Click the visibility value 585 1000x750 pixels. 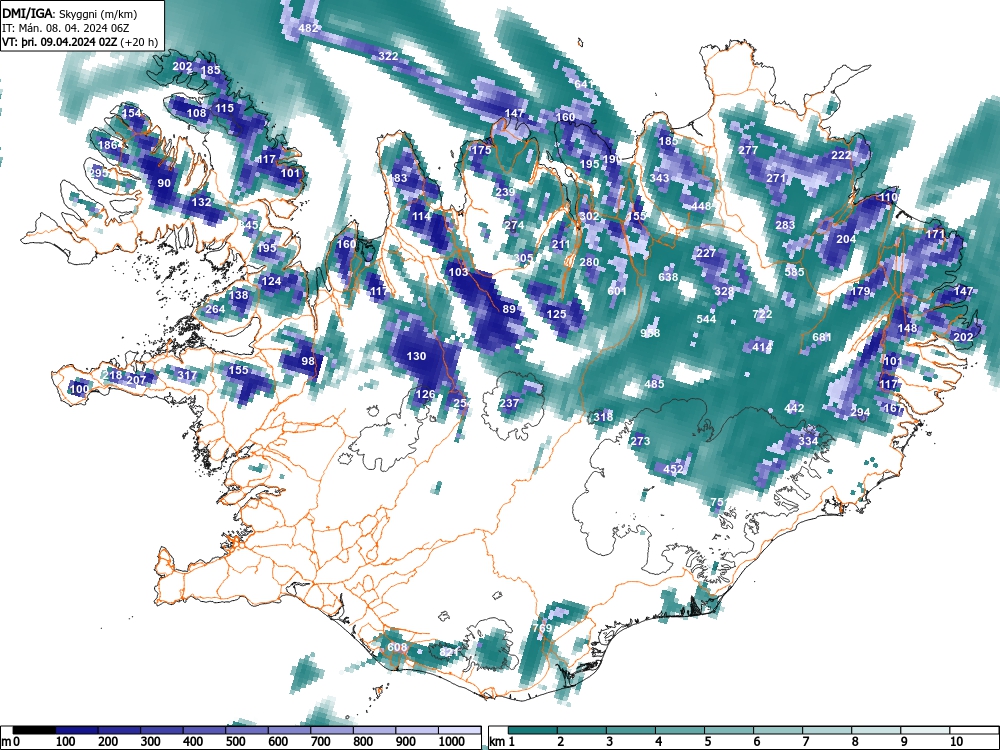[x=795, y=272]
